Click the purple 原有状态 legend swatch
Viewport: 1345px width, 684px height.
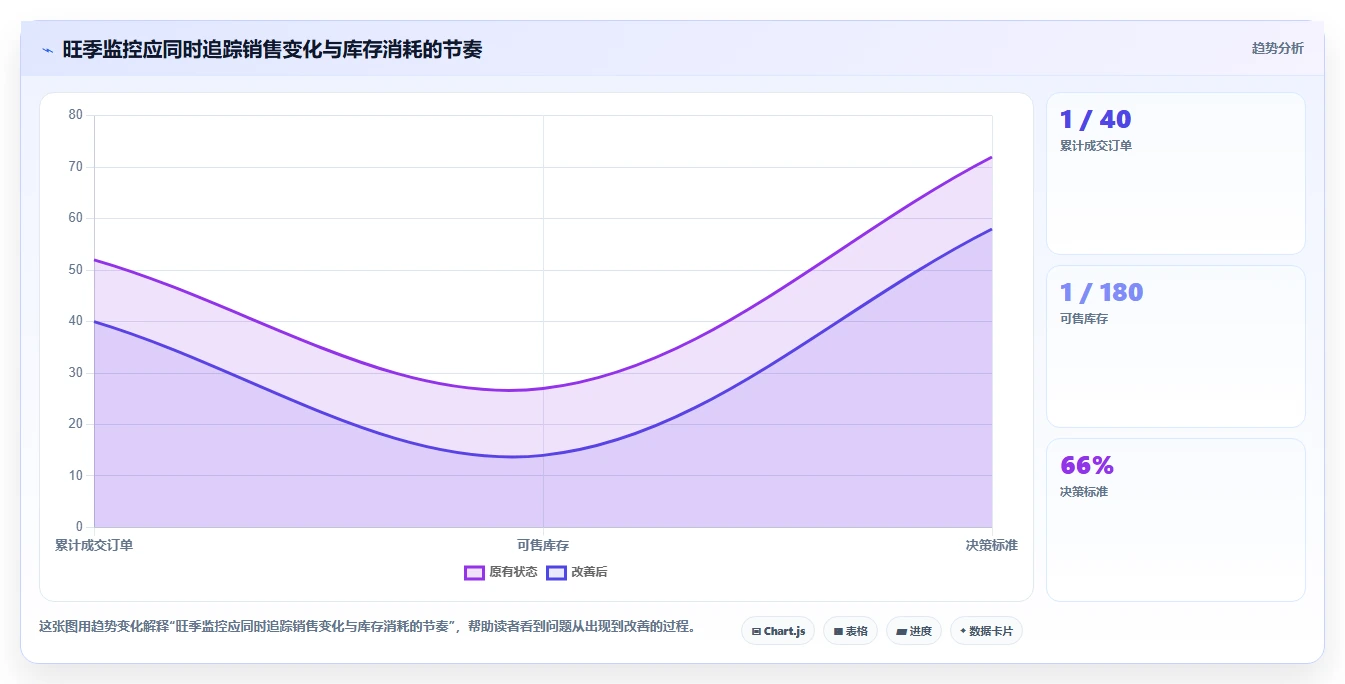(x=474, y=573)
